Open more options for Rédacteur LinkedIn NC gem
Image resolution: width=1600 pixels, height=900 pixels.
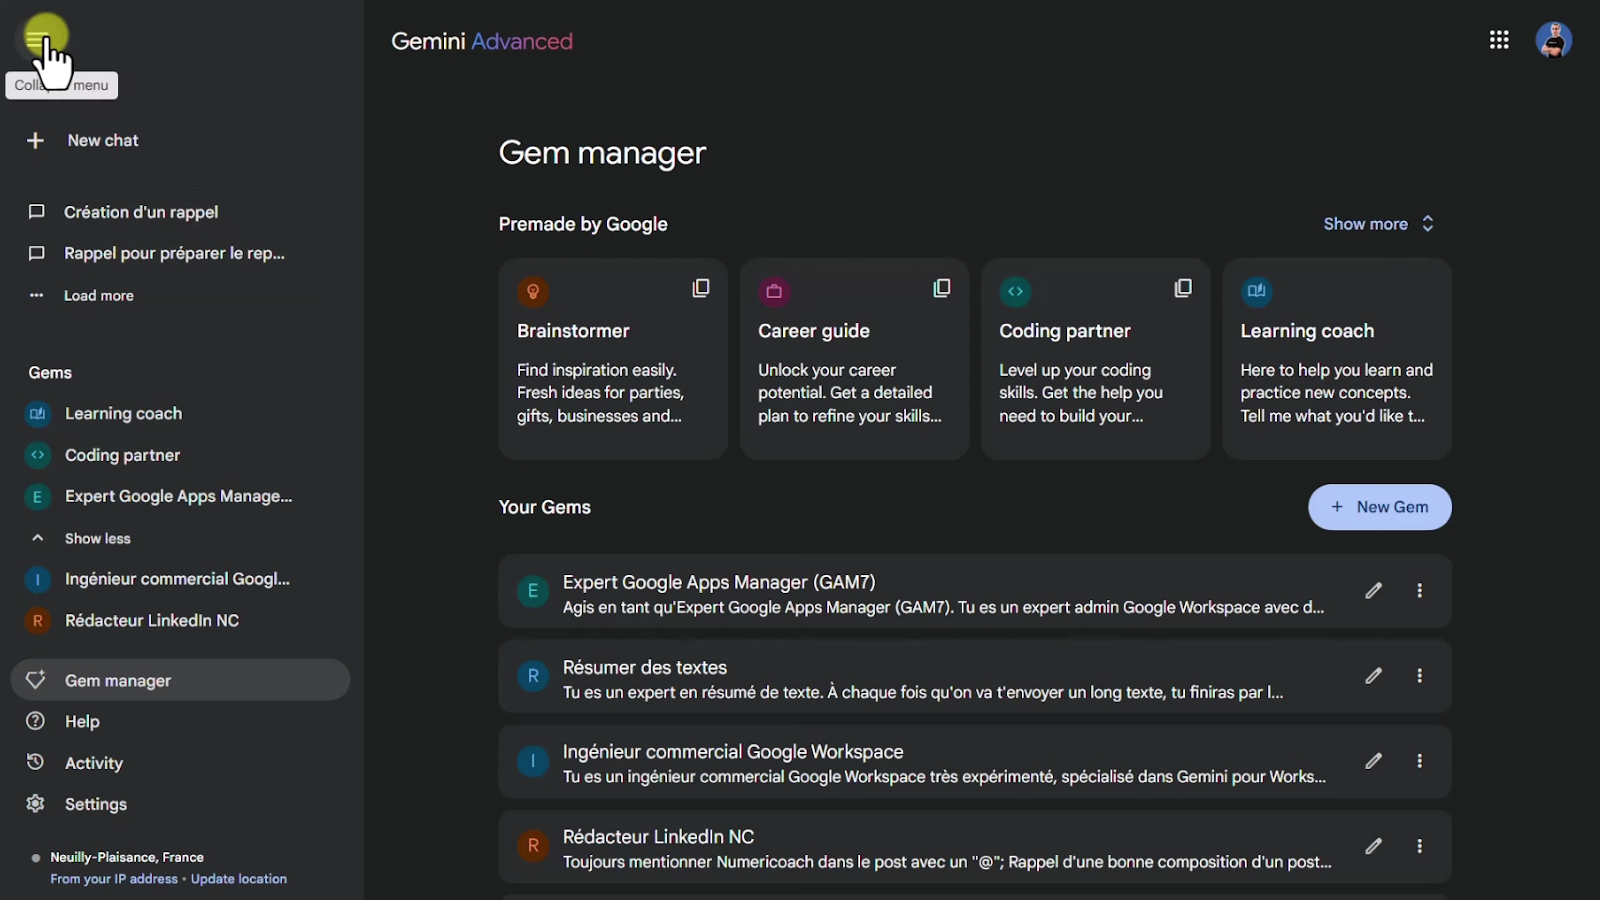[1419, 846]
